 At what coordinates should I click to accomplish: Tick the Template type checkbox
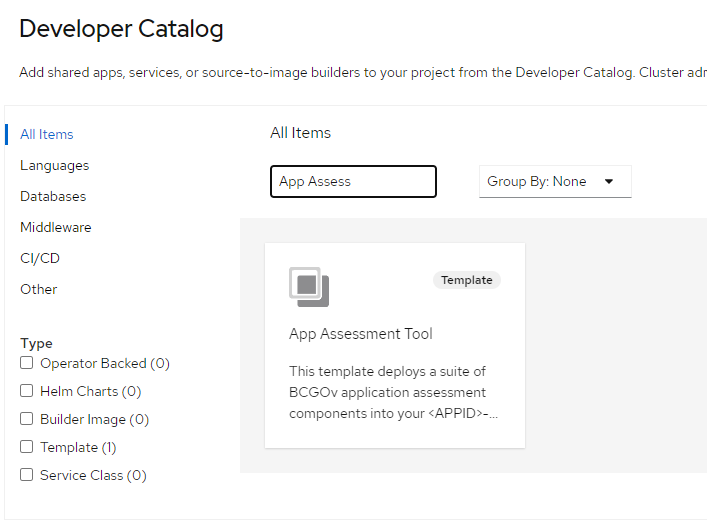[27, 447]
